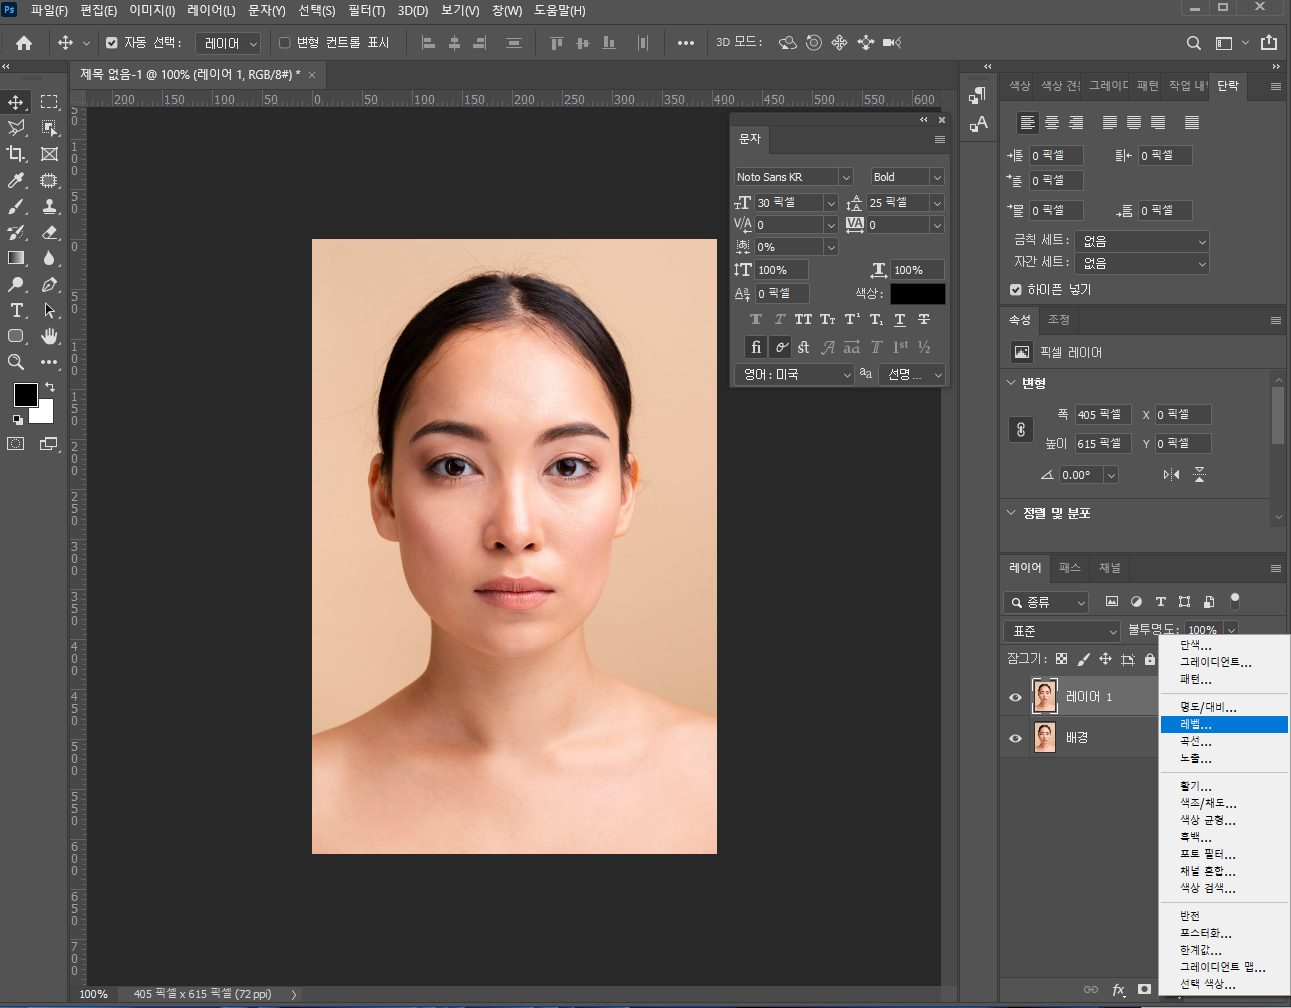This screenshot has height=1008, width=1291.
Task: Select the Zoom tool
Action: [16, 362]
